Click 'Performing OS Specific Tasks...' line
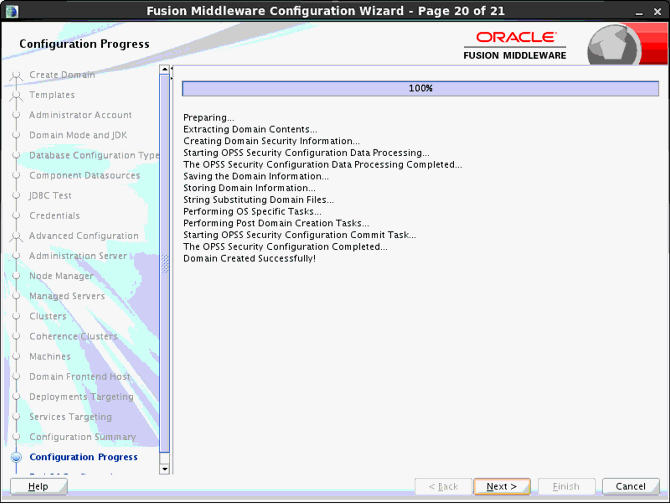The height and width of the screenshot is (504, 670). (252, 211)
